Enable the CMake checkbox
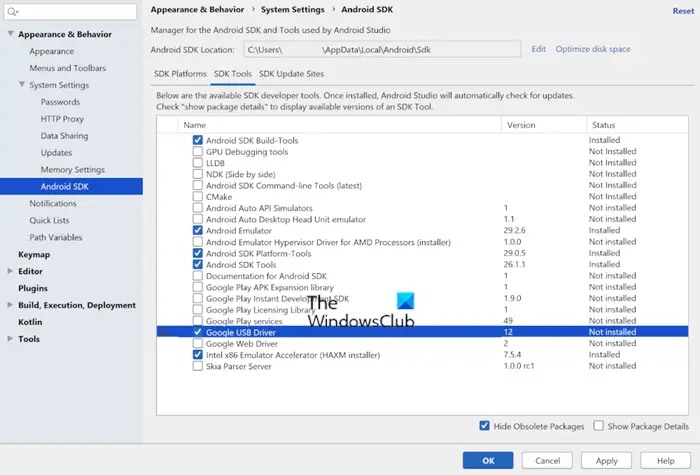The image size is (700, 475). [198, 196]
